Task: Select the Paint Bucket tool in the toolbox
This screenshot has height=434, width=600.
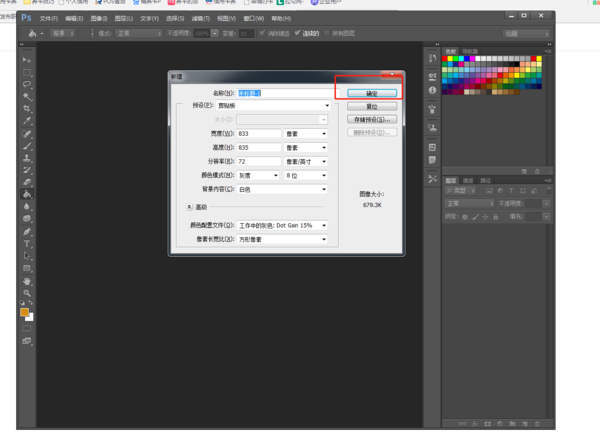Action: [x=27, y=194]
